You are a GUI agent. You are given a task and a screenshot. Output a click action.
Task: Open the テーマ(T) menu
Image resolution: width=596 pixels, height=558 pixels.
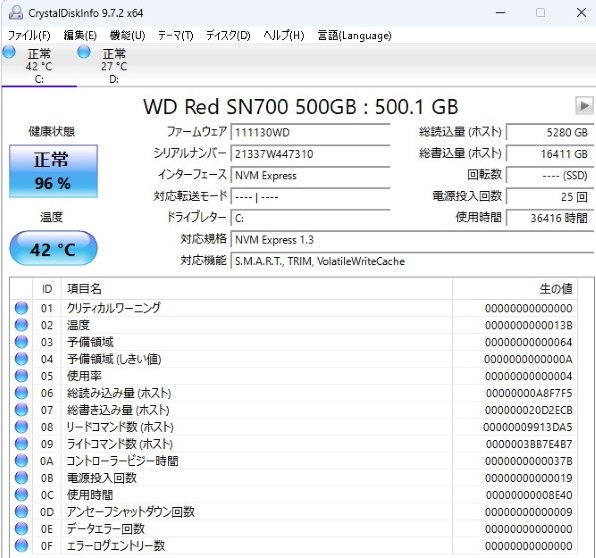click(176, 35)
